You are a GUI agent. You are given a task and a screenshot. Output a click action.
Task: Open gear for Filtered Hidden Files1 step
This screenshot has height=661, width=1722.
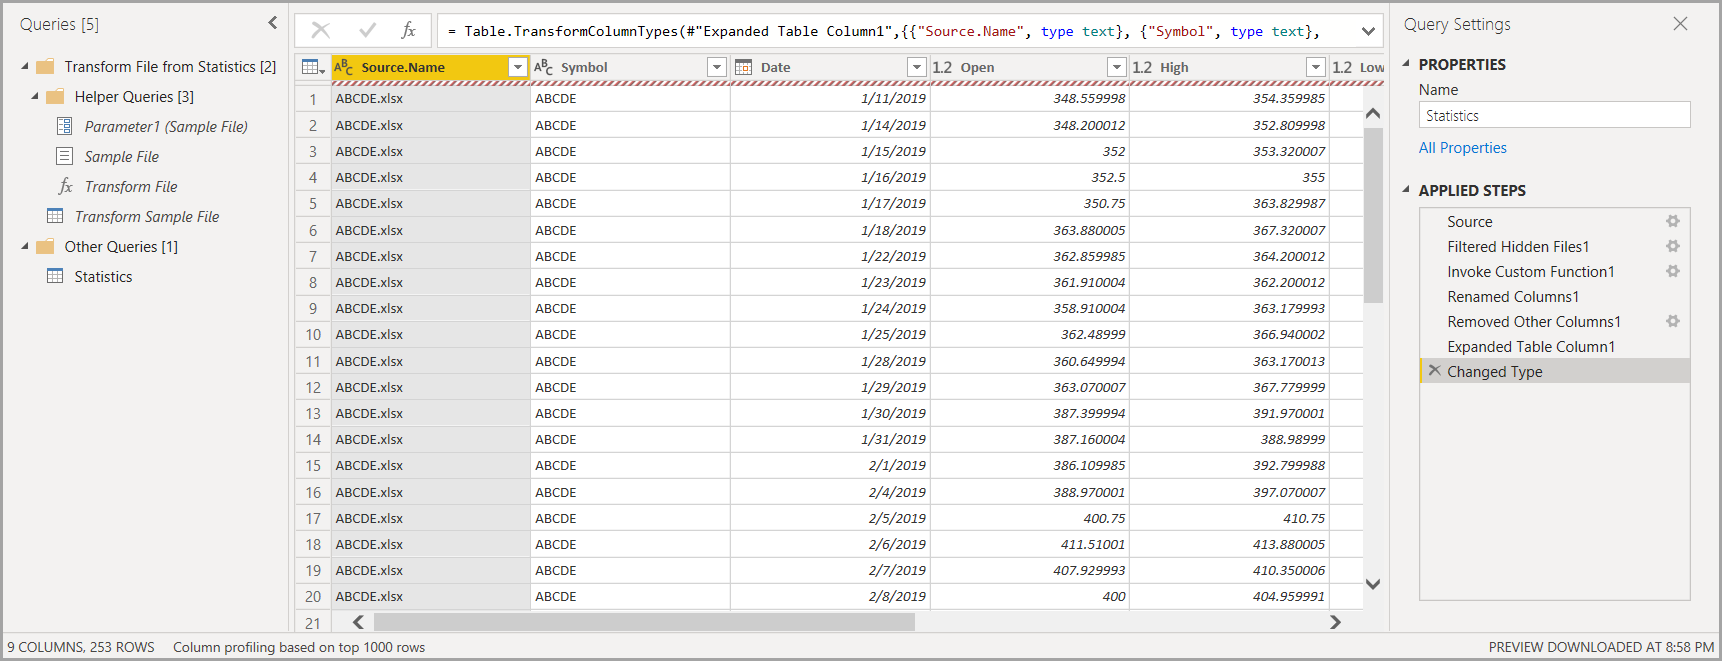pos(1672,246)
